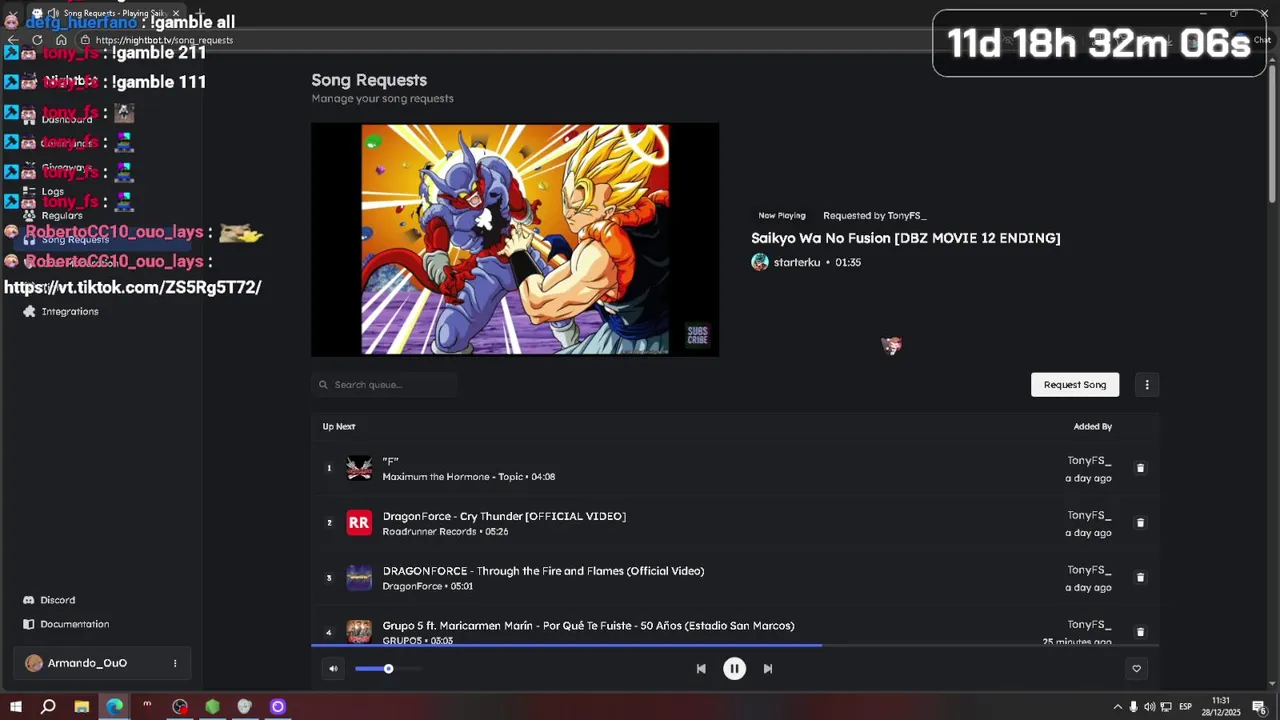
Task: Click the Up Next column header
Action: click(x=339, y=427)
